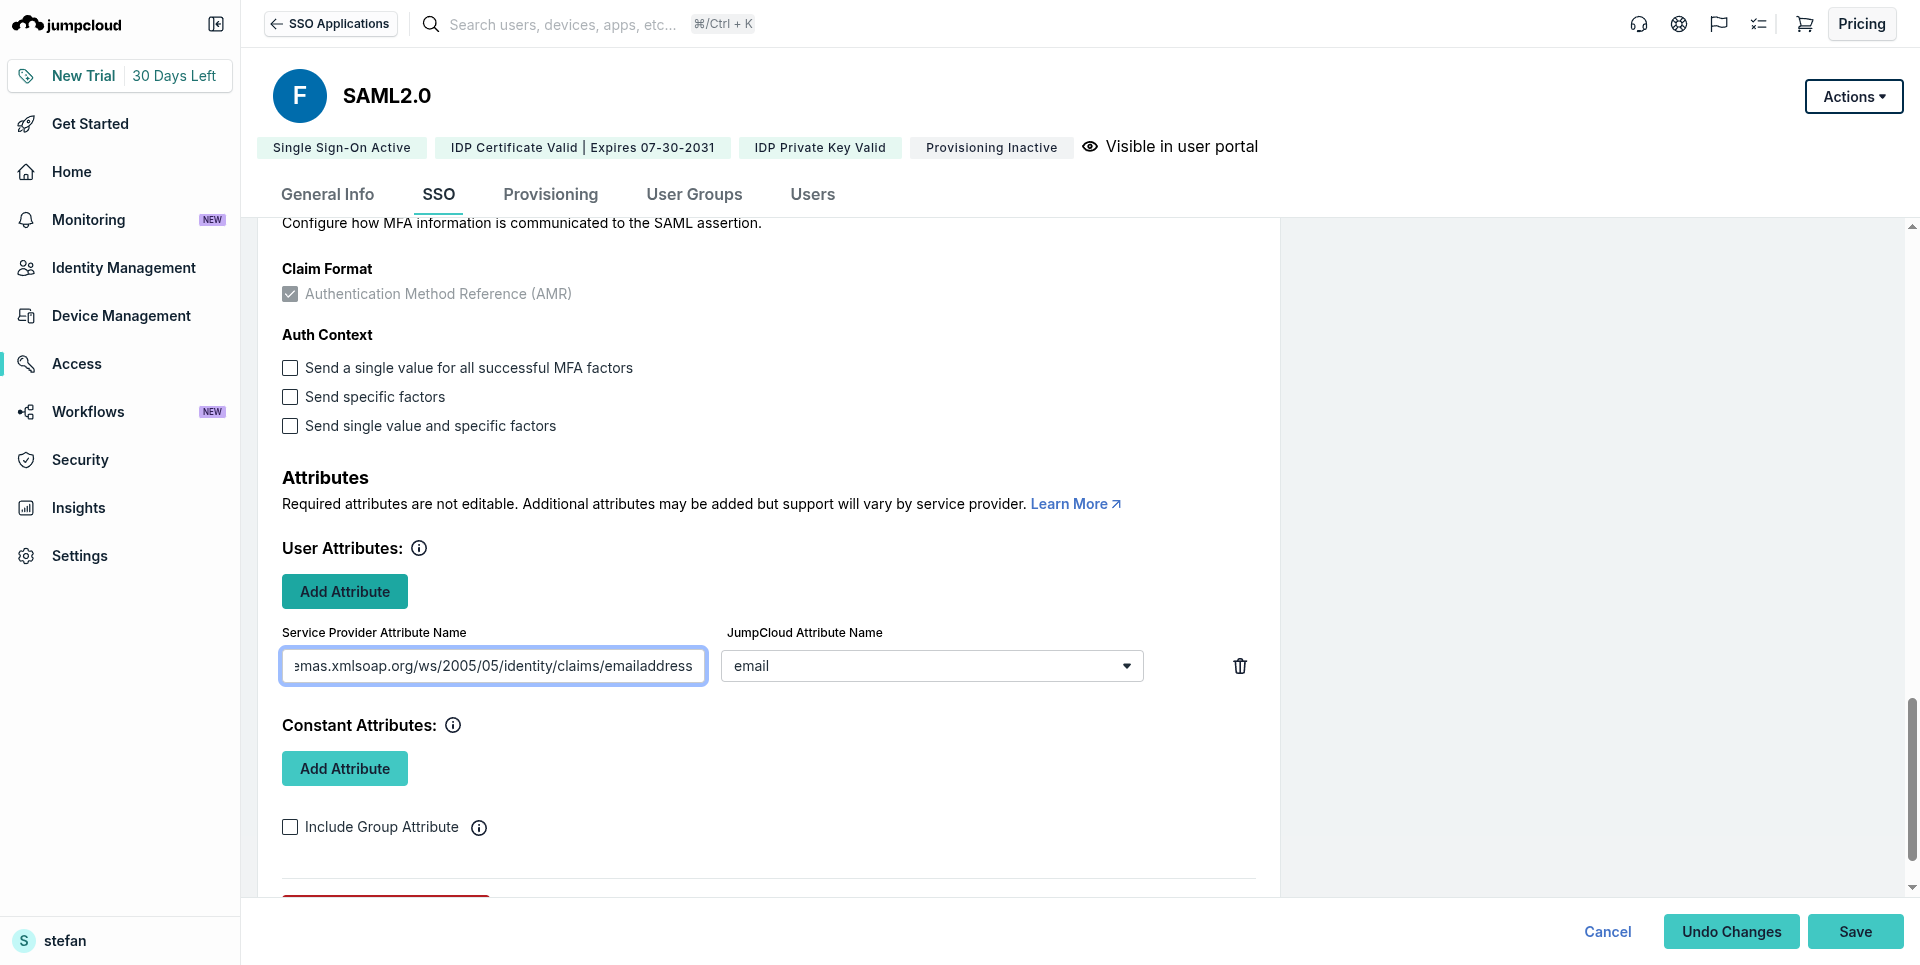Enable Include Group Attribute checkbox
Image resolution: width=1920 pixels, height=965 pixels.
290,827
